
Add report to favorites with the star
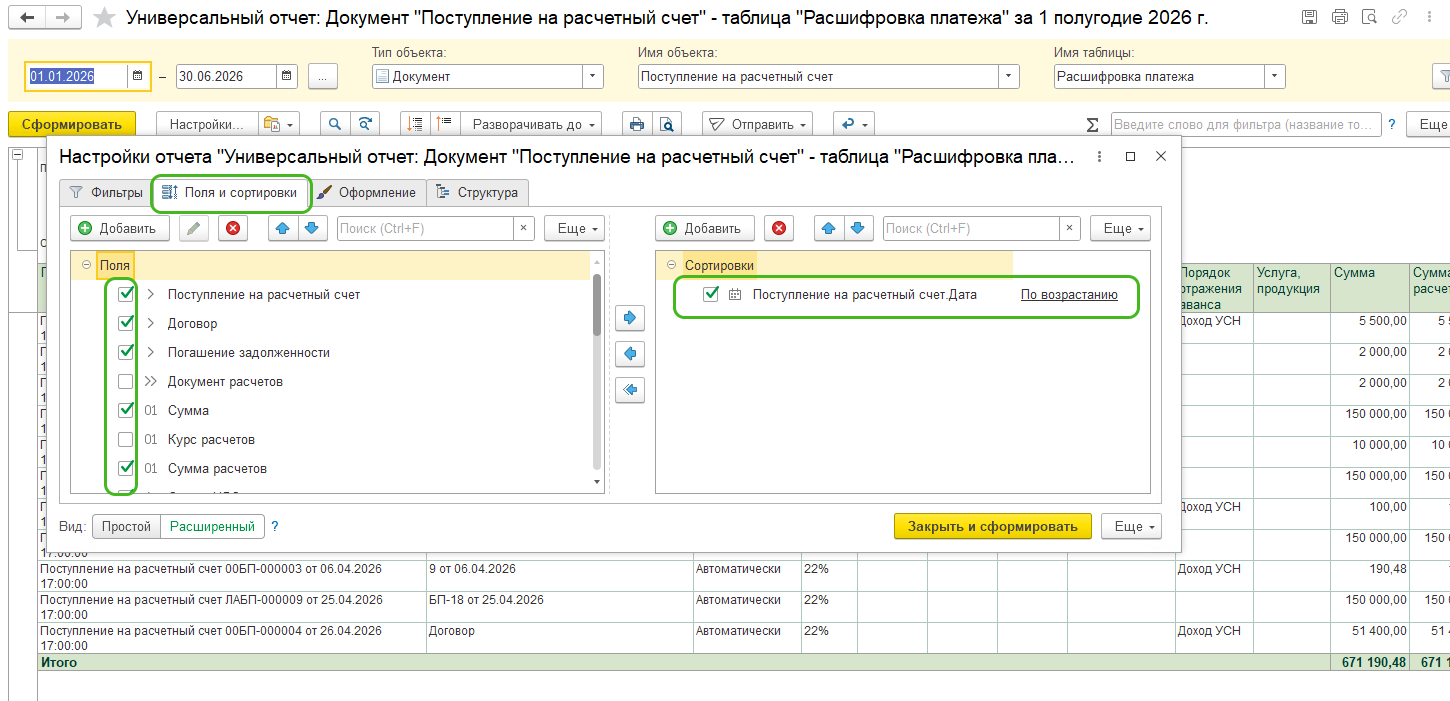[103, 18]
